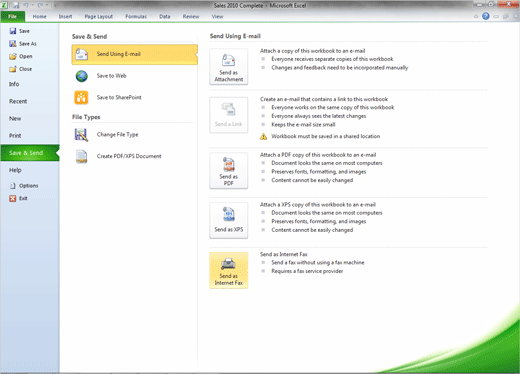Click the Close folder icon
This screenshot has width=520, height=374.
click(x=13, y=69)
